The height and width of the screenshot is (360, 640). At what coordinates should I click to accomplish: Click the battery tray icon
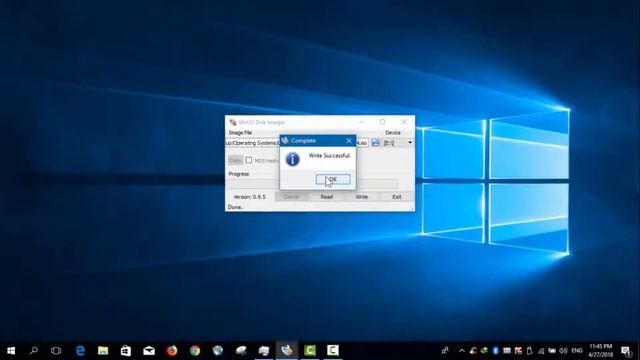[552, 351]
